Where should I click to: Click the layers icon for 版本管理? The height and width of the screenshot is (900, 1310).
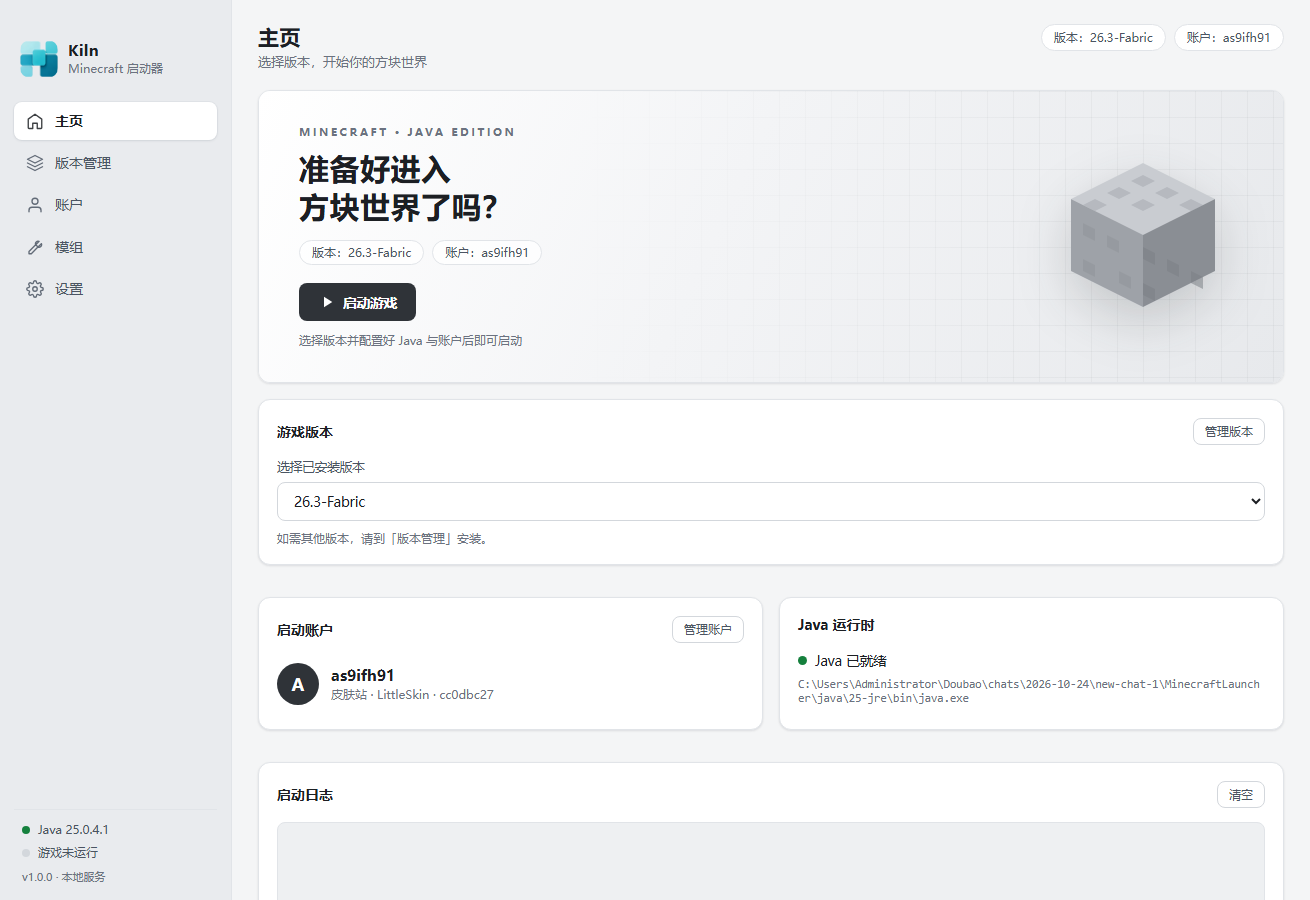[35, 163]
